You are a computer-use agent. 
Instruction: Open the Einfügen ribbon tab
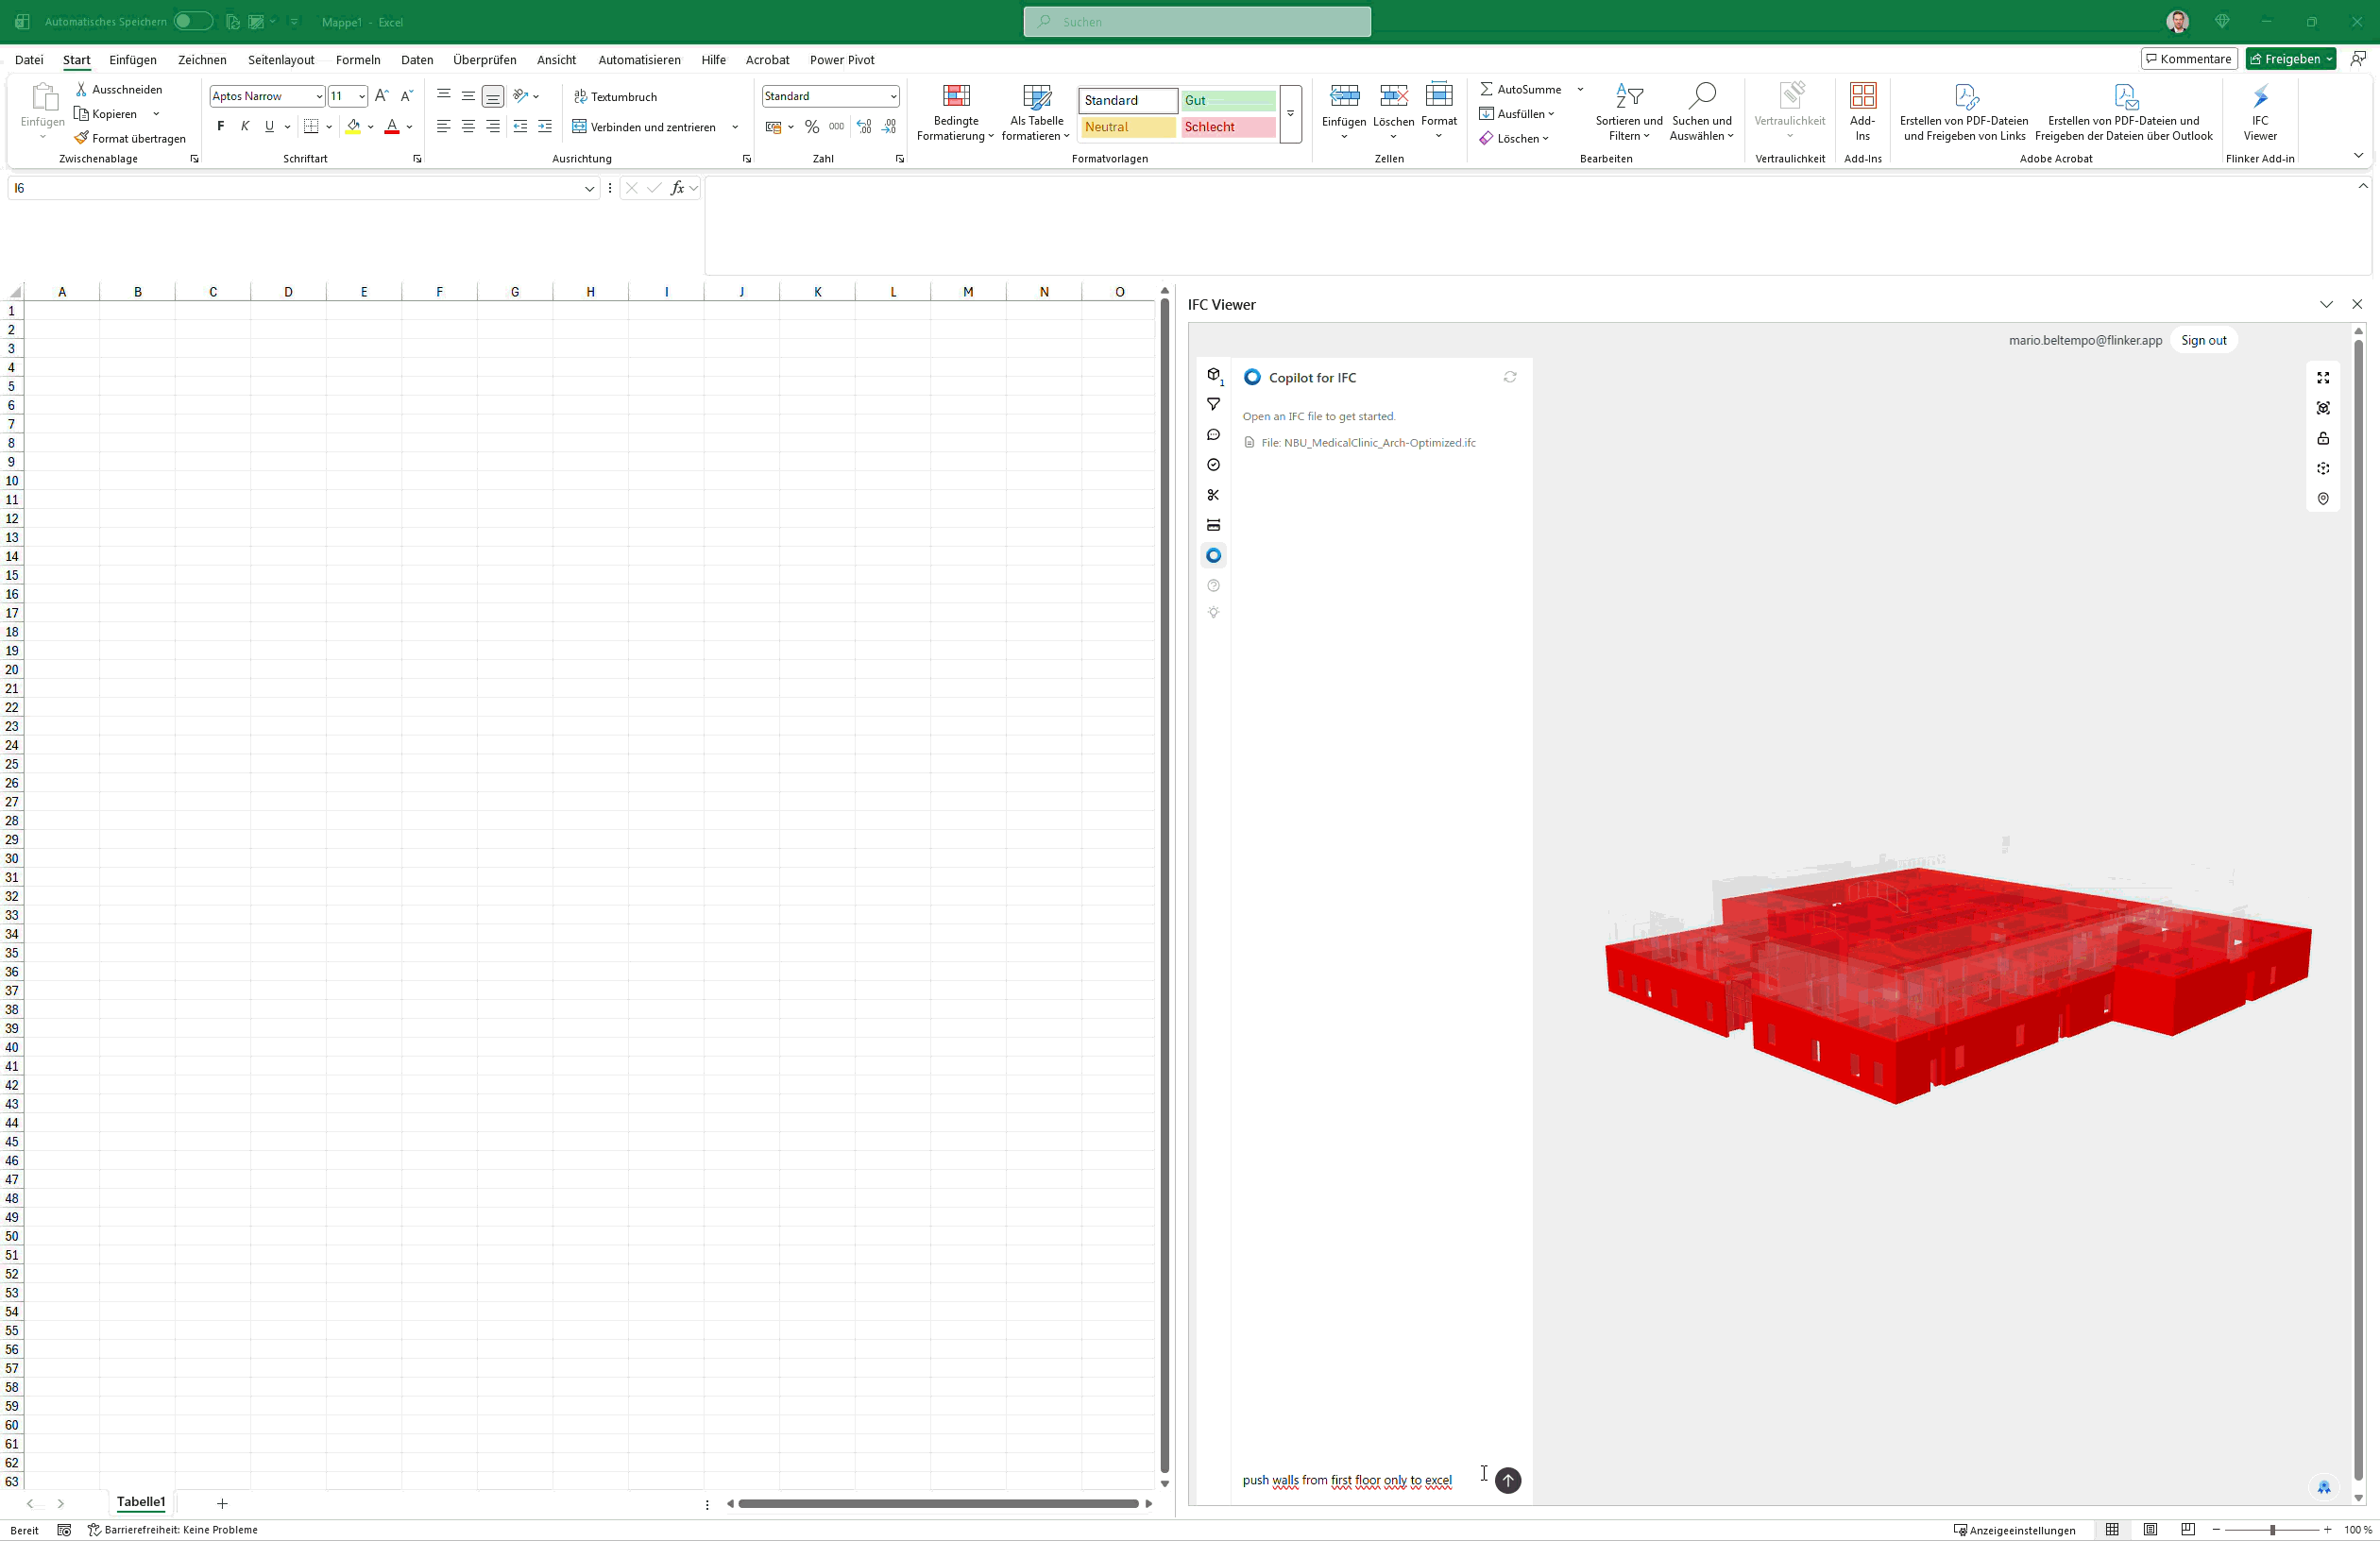(x=133, y=60)
